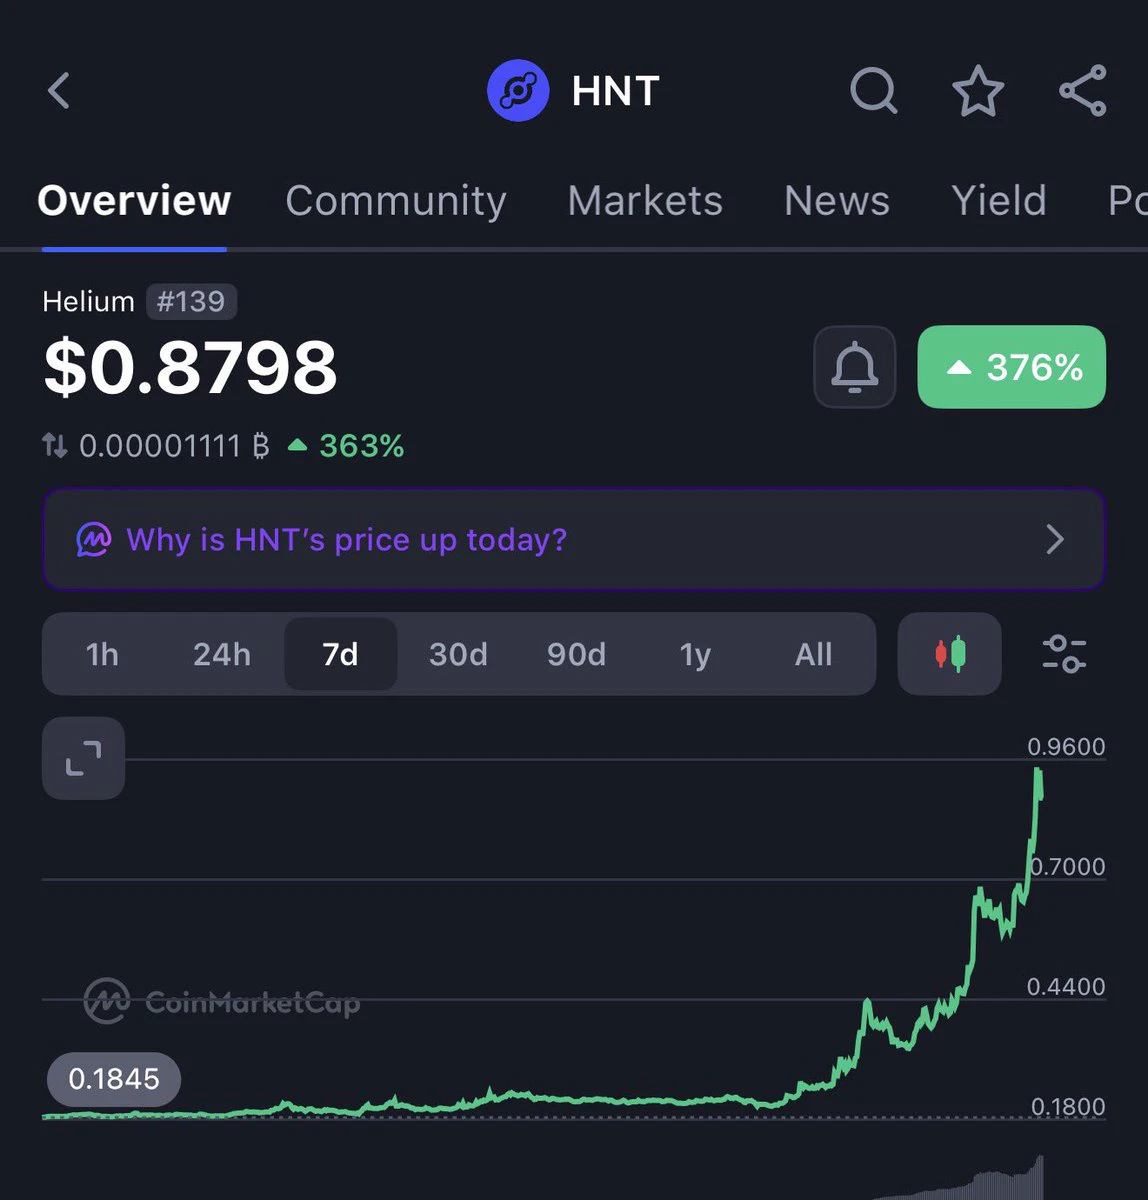Select the 1y chart range
Viewport: 1148px width, 1200px height.
[x=695, y=654]
